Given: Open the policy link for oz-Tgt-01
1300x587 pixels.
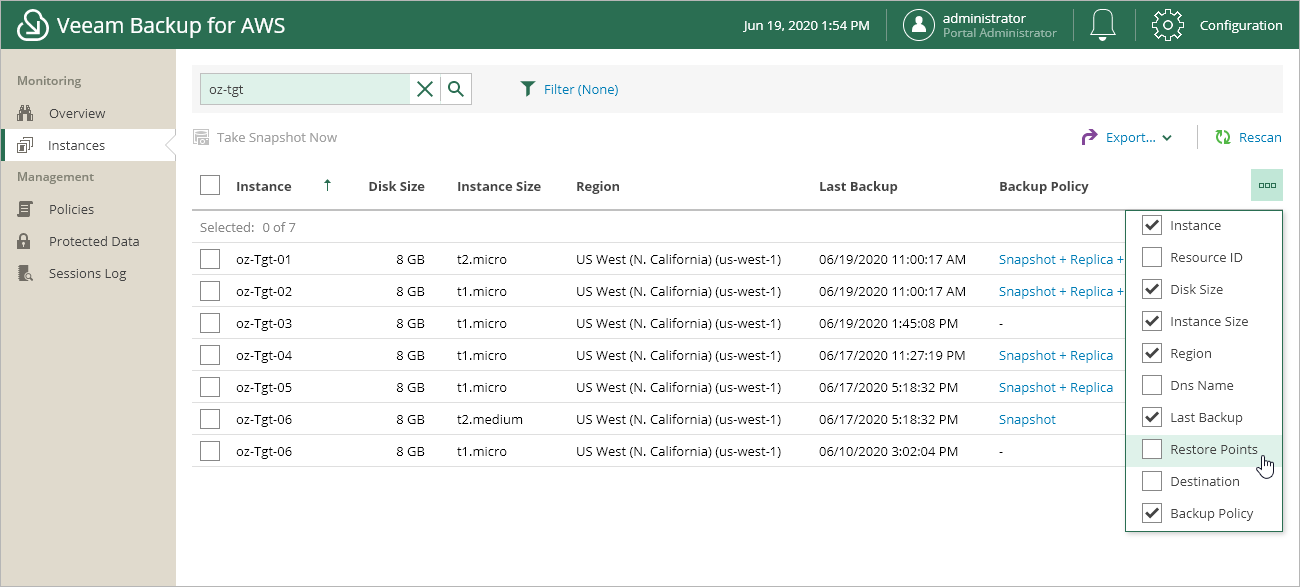Looking at the screenshot, I should pyautogui.click(x=1061, y=259).
